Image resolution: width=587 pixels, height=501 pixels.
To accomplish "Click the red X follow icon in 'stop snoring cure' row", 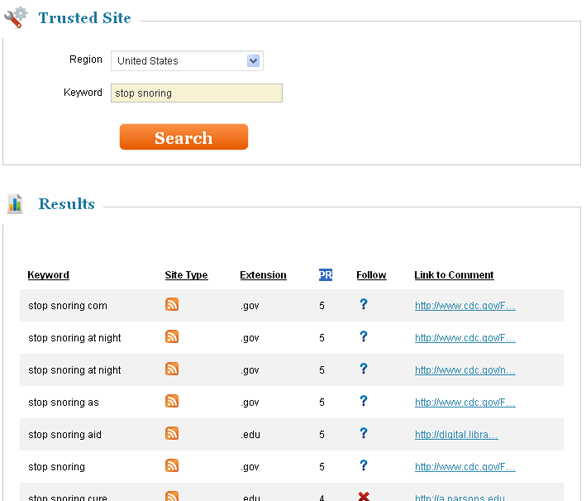I will click(364, 497).
